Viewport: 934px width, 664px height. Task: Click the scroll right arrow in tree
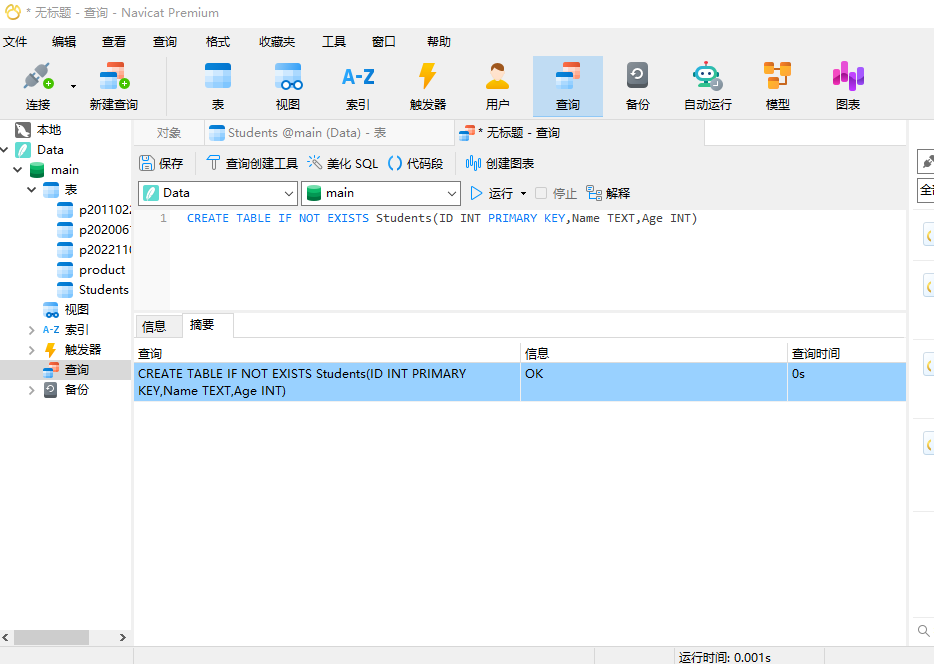pos(123,637)
